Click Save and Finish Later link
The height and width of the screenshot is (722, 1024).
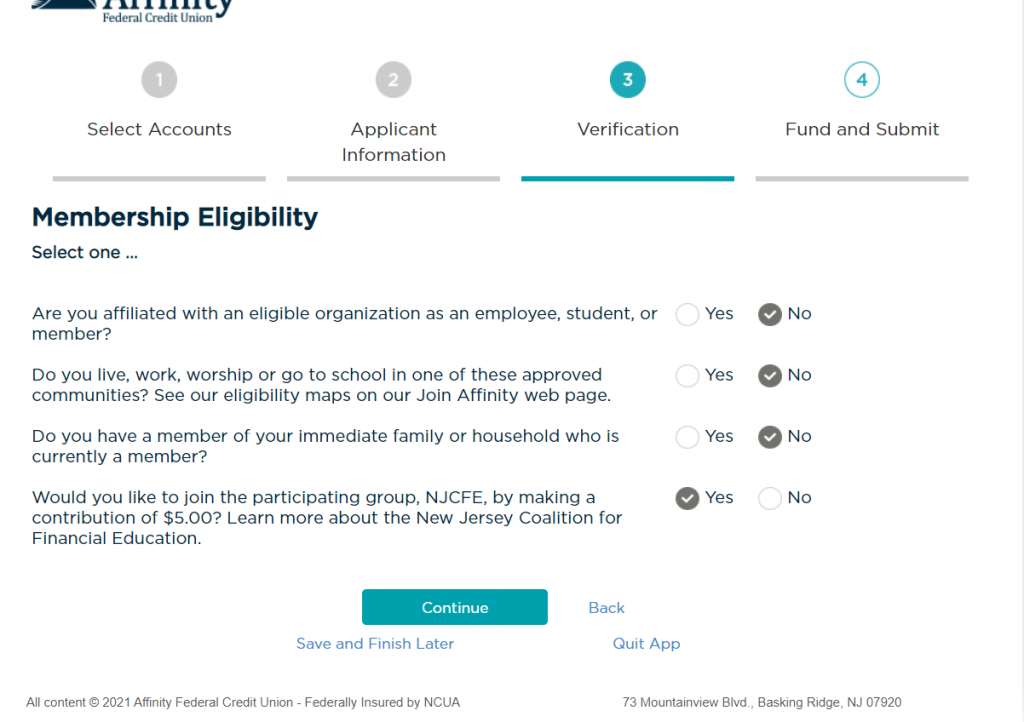[375, 644]
